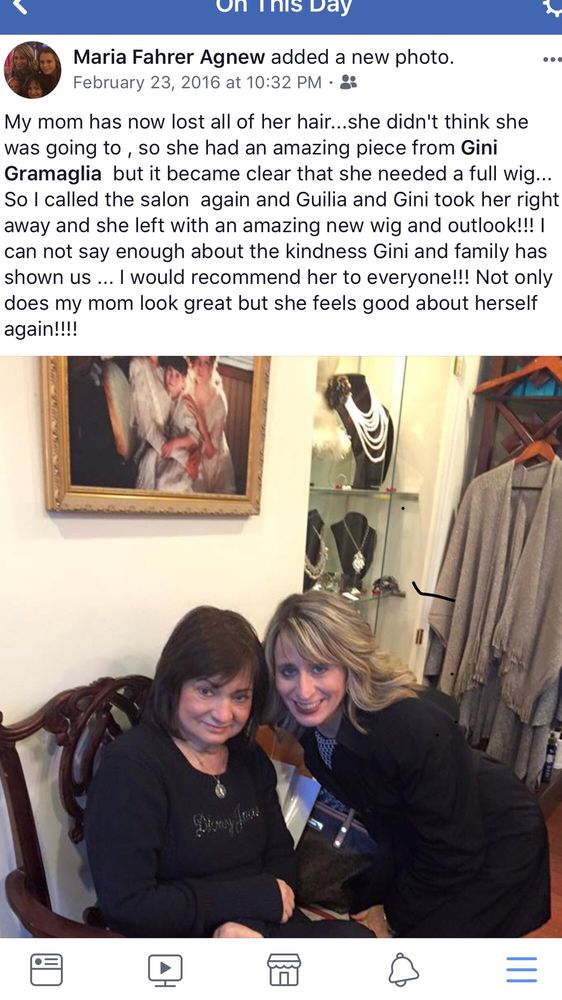Tap the friends audience privacy icon
562x1000 pixels.
(348, 82)
